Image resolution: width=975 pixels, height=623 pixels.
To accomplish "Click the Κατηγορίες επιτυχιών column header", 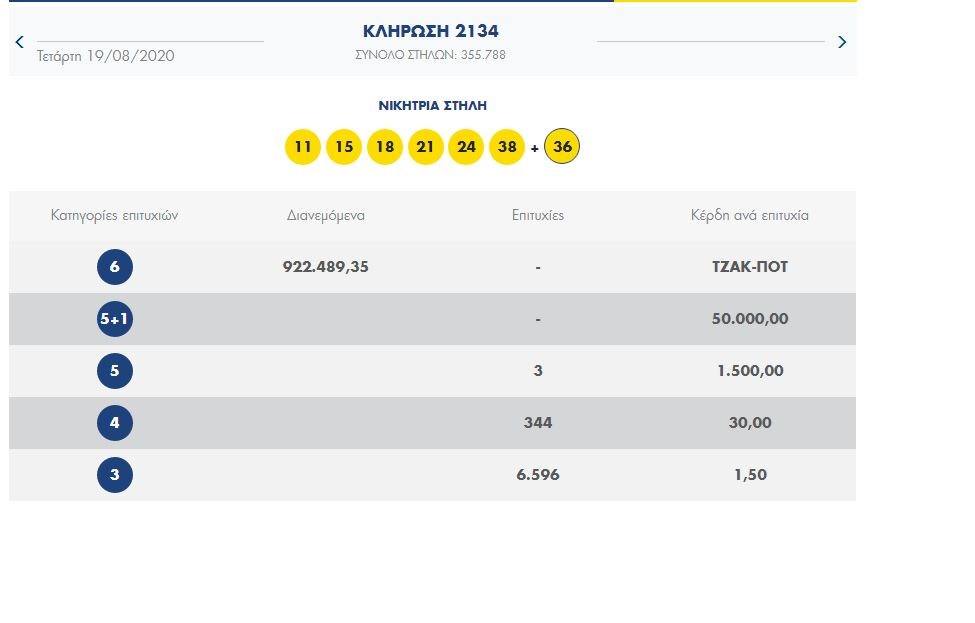I will click(x=115, y=215).
